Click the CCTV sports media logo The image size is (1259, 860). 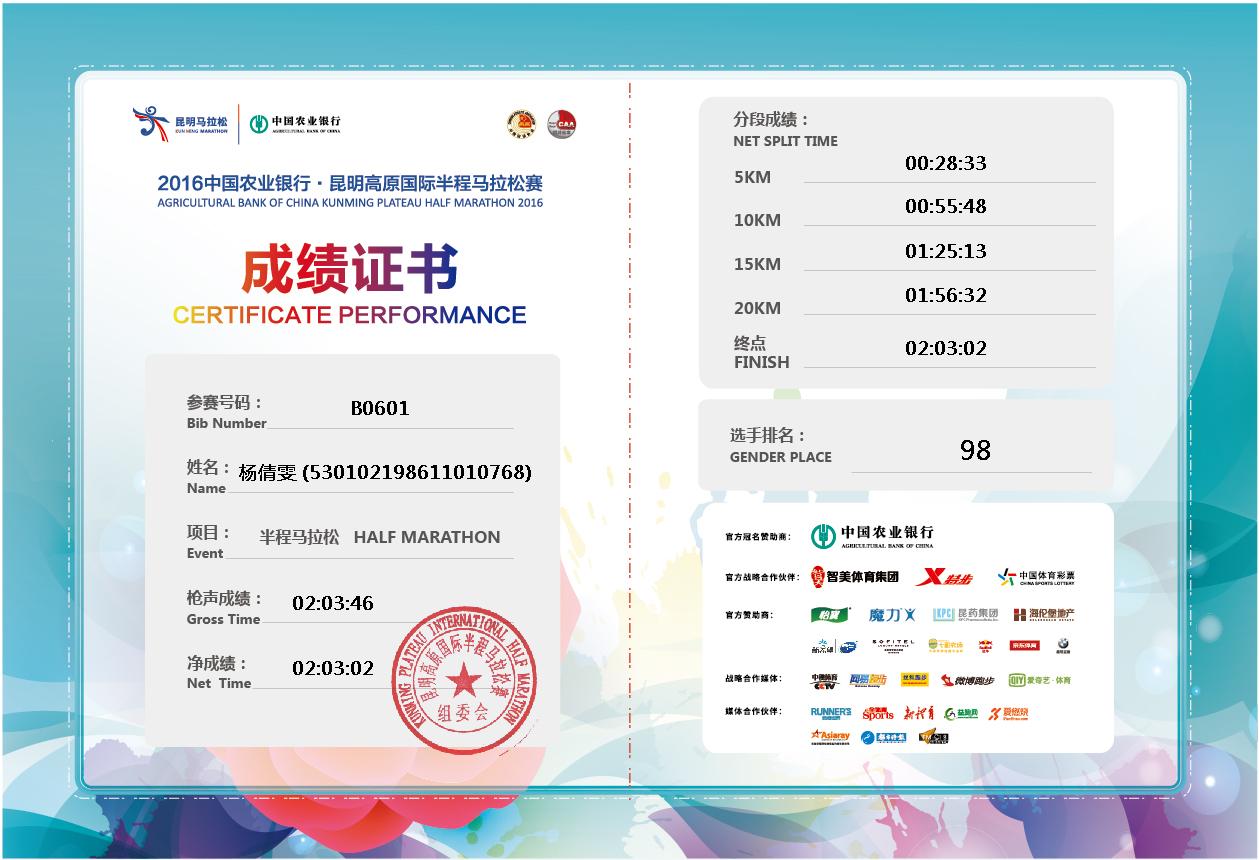[x=823, y=681]
